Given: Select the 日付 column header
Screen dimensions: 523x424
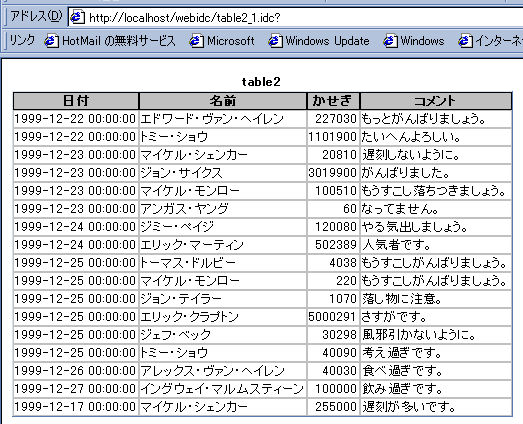Looking at the screenshot, I should pos(76,101).
